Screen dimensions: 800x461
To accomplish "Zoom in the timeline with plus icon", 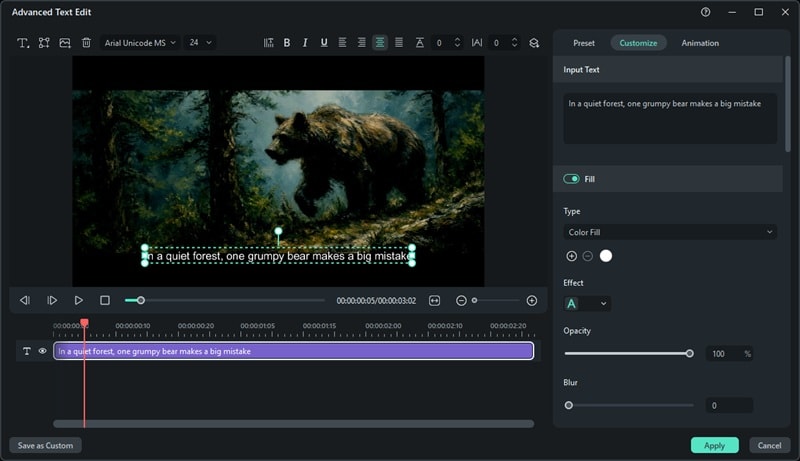I will tap(532, 300).
